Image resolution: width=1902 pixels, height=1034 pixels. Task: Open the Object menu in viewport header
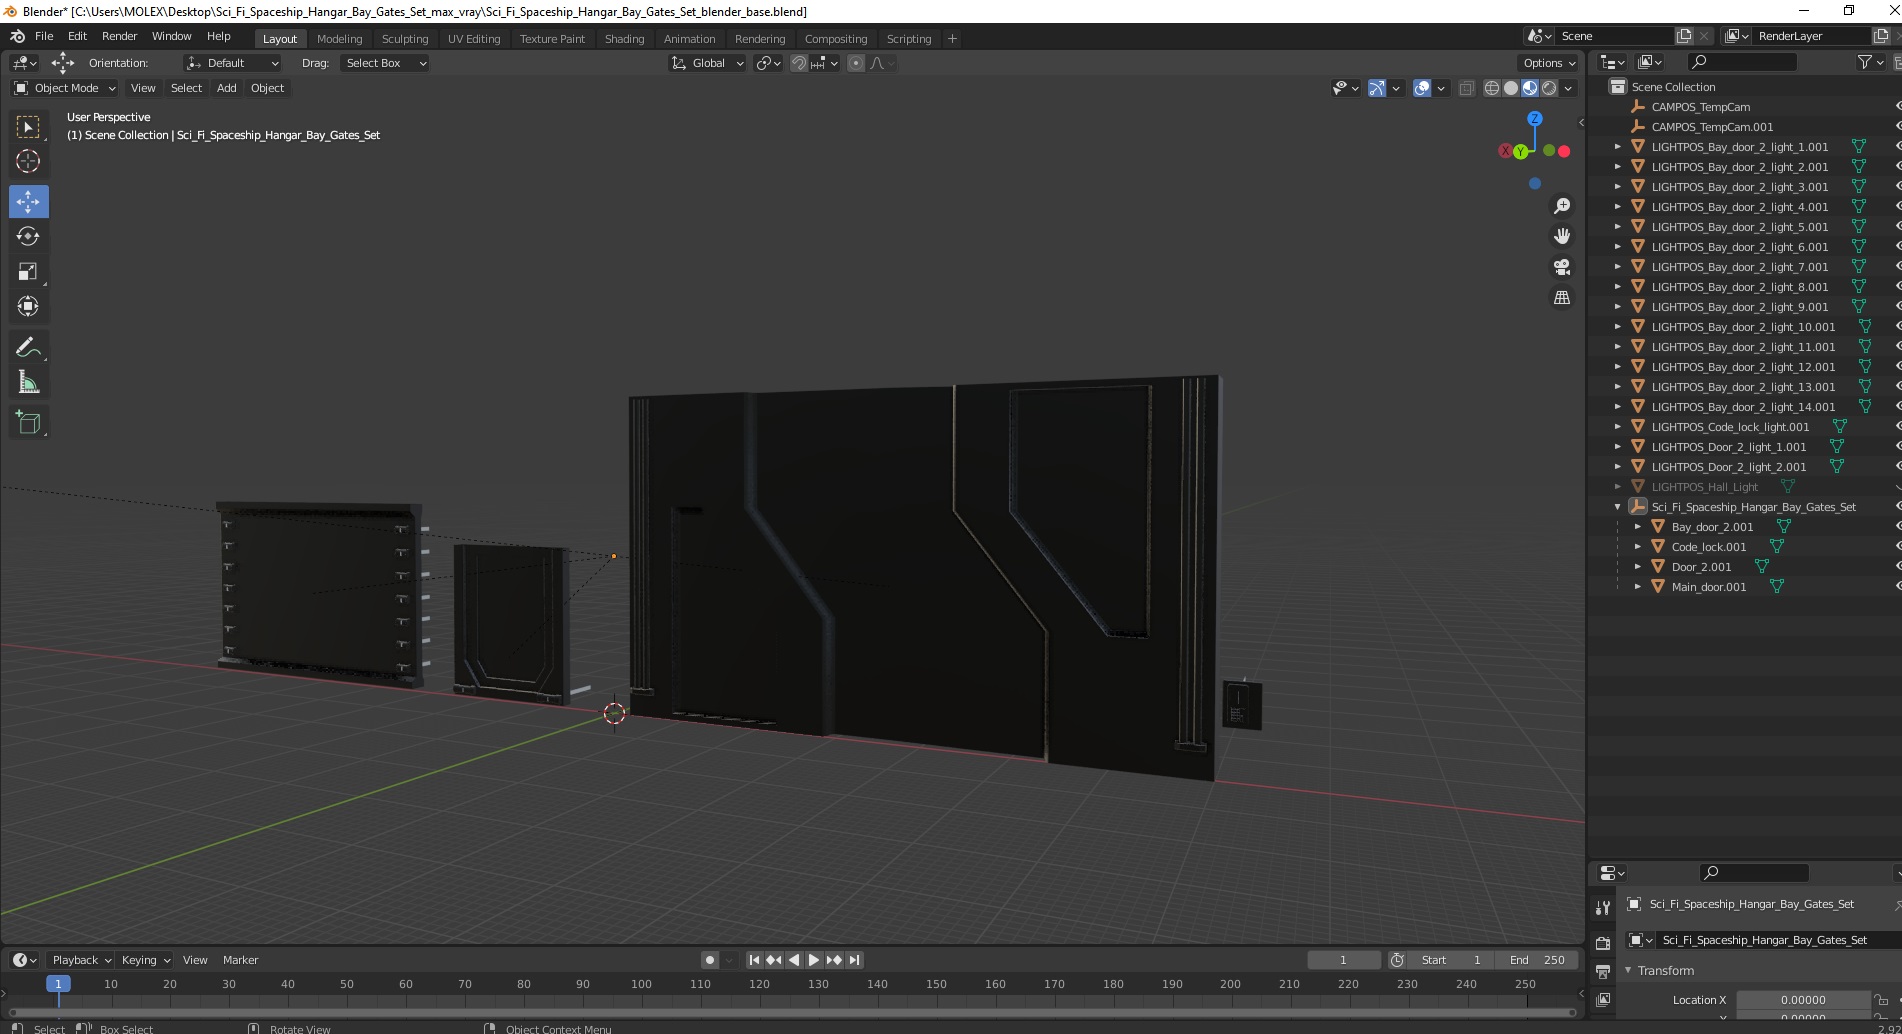(267, 88)
